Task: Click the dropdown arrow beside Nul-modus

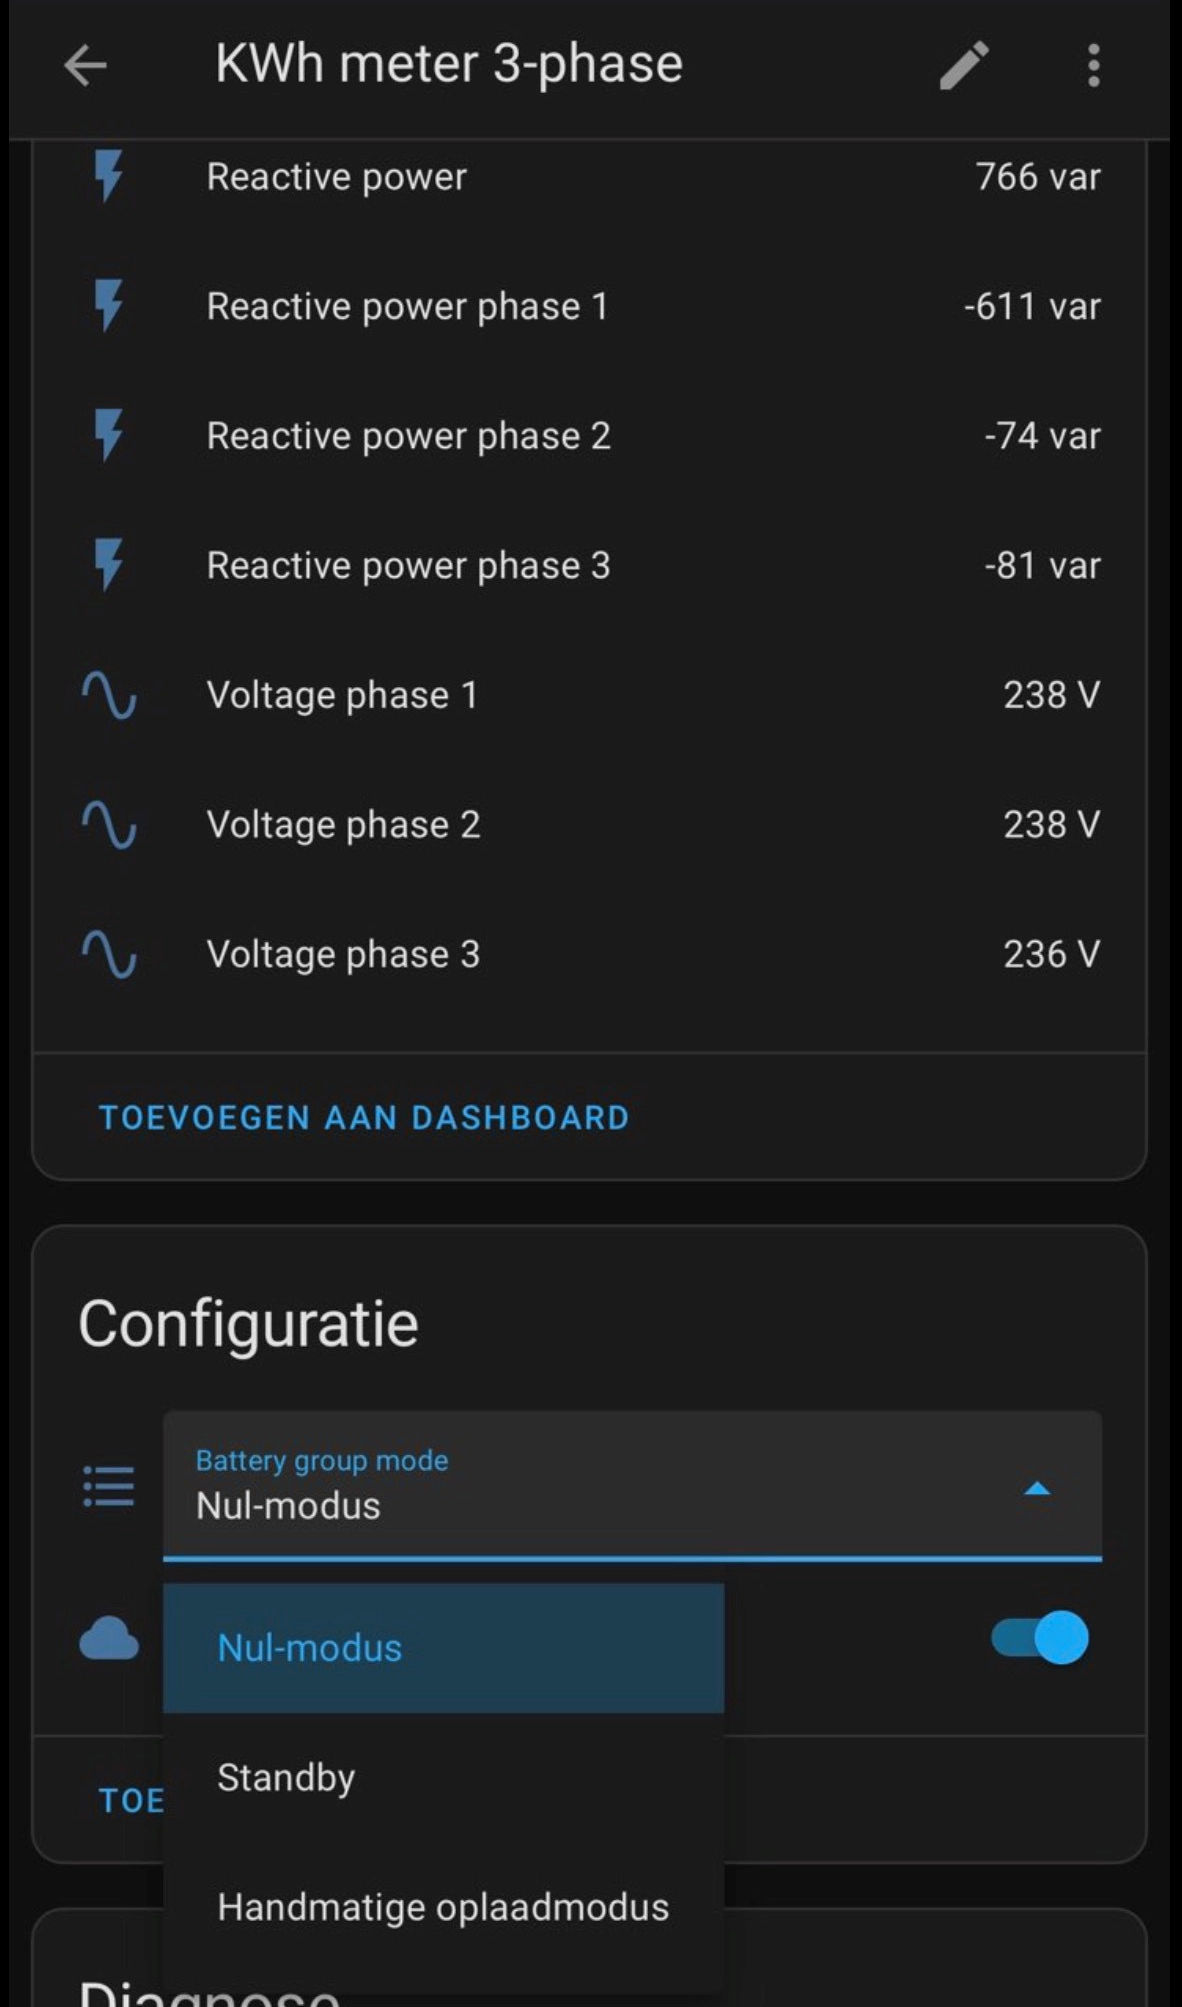Action: click(x=1037, y=1488)
